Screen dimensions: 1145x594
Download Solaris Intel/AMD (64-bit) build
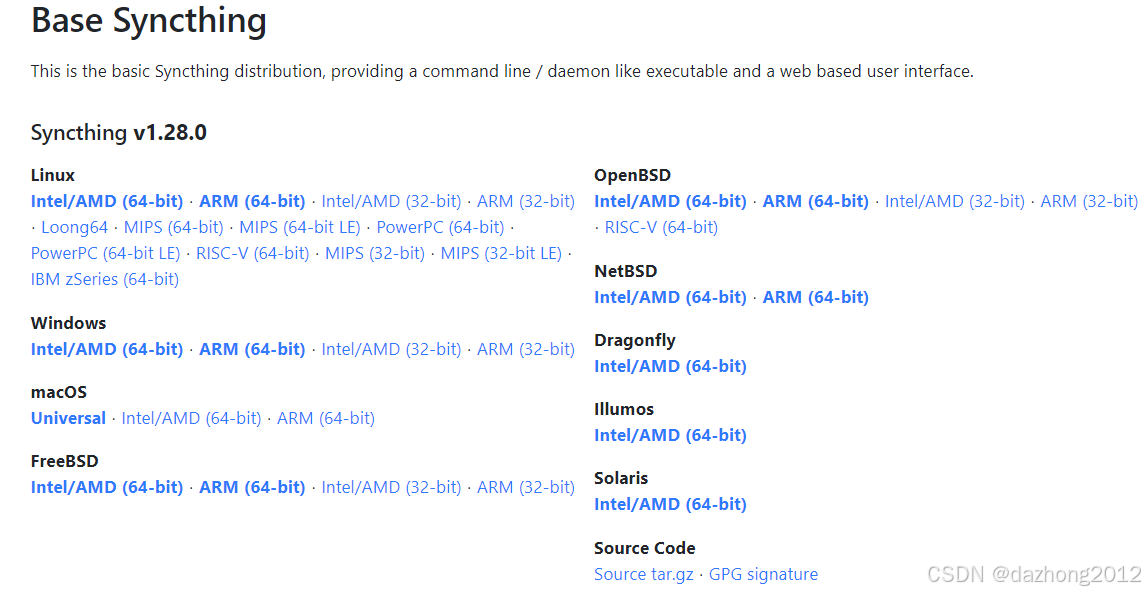pos(670,504)
